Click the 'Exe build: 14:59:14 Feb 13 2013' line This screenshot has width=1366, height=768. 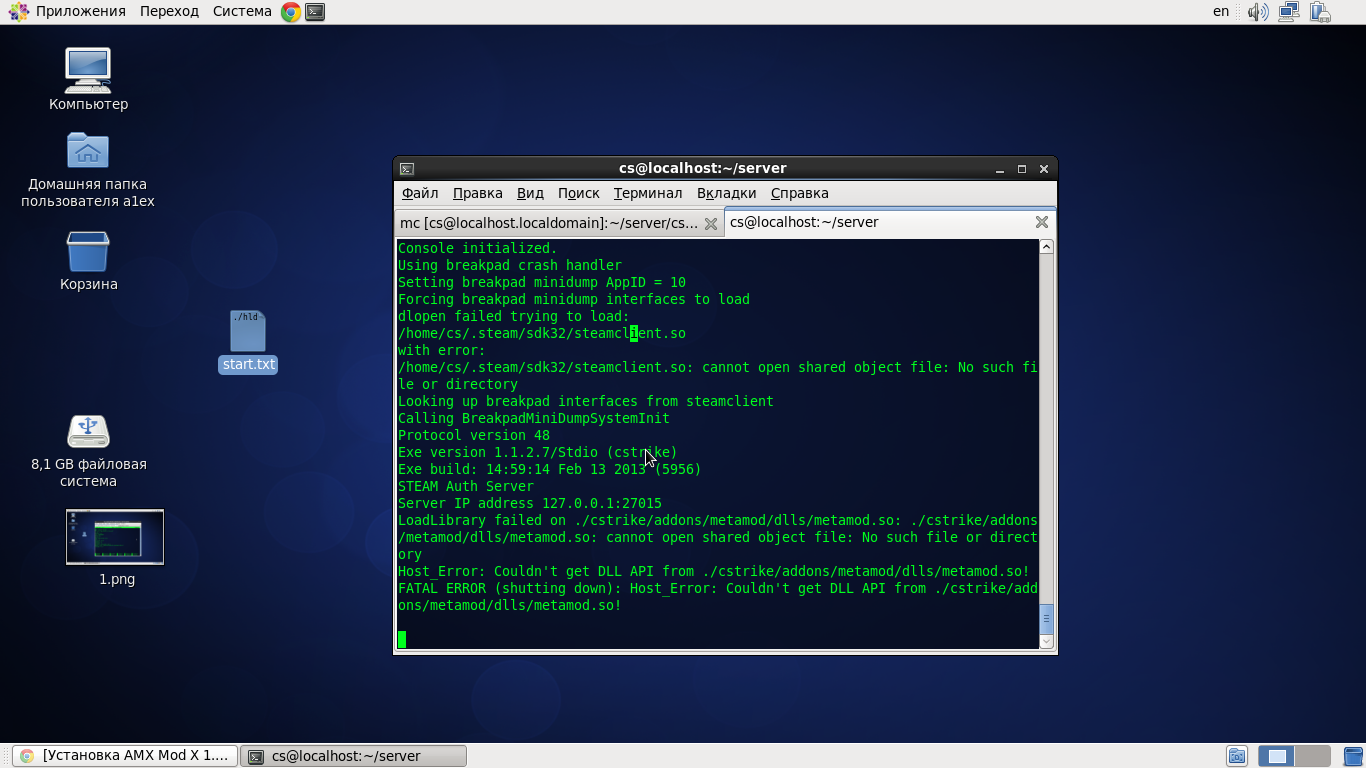click(550, 469)
